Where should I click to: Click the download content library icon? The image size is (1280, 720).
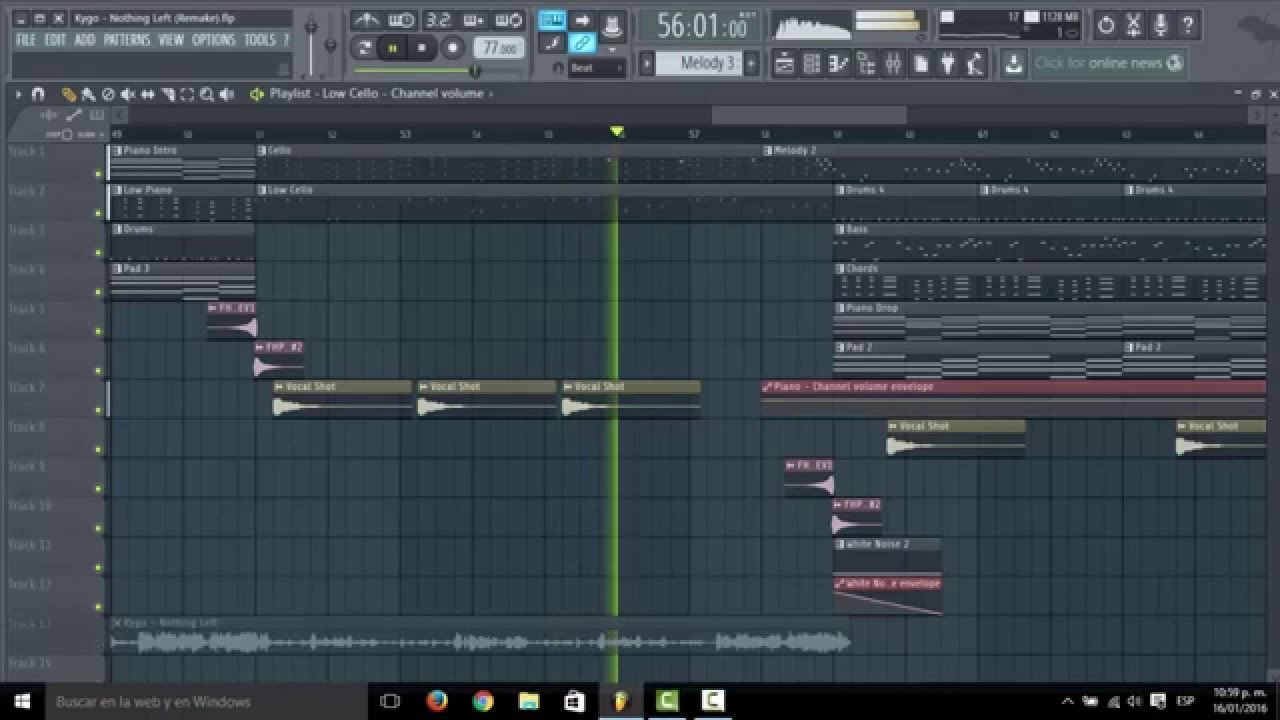[1014, 64]
